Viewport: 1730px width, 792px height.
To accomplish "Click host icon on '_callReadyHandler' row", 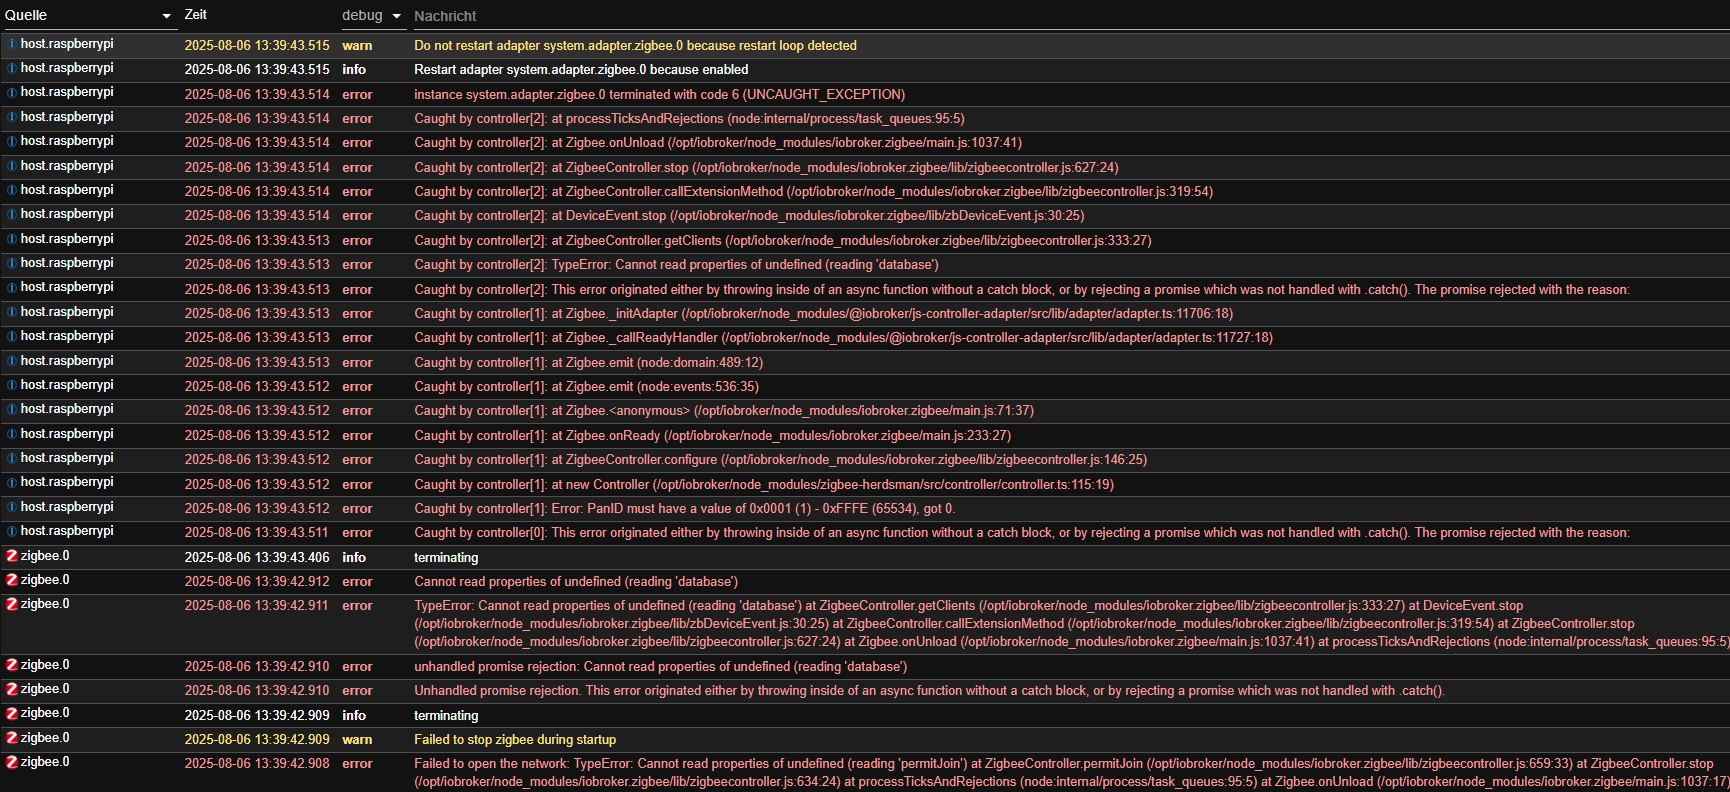I will pyautogui.click(x=12, y=336).
